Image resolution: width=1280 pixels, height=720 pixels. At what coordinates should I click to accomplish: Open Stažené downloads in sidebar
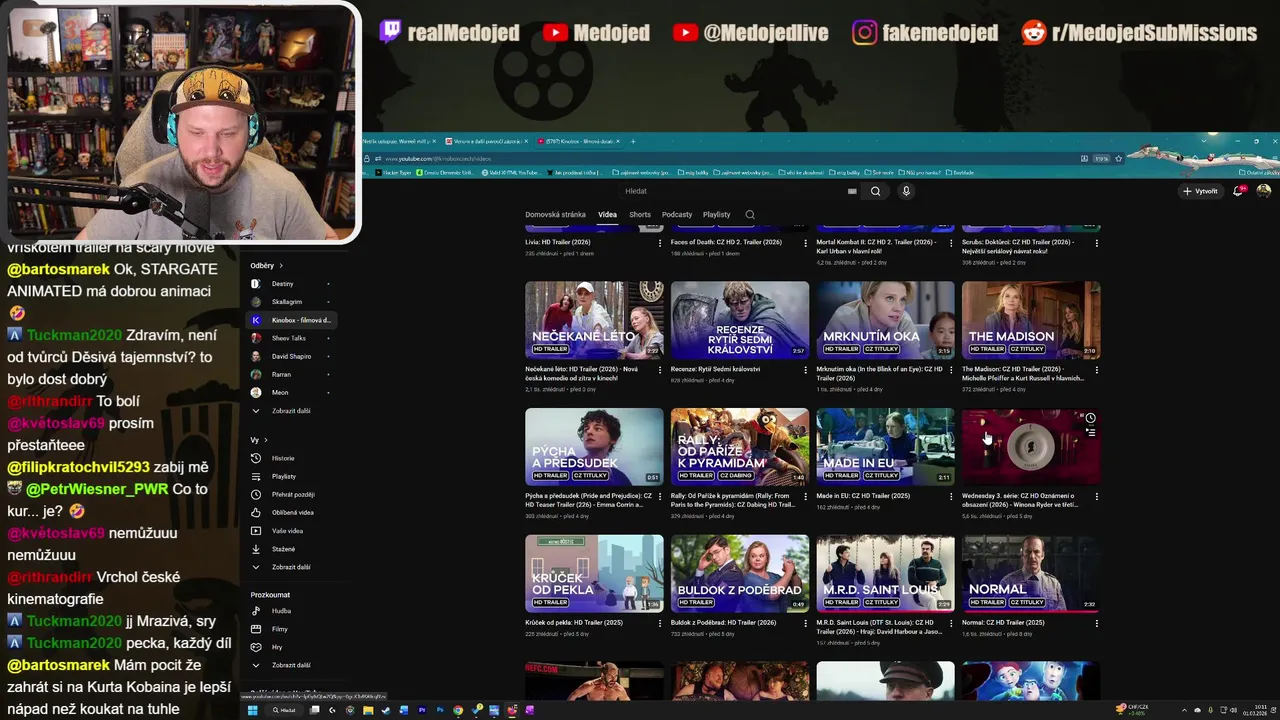[283, 549]
